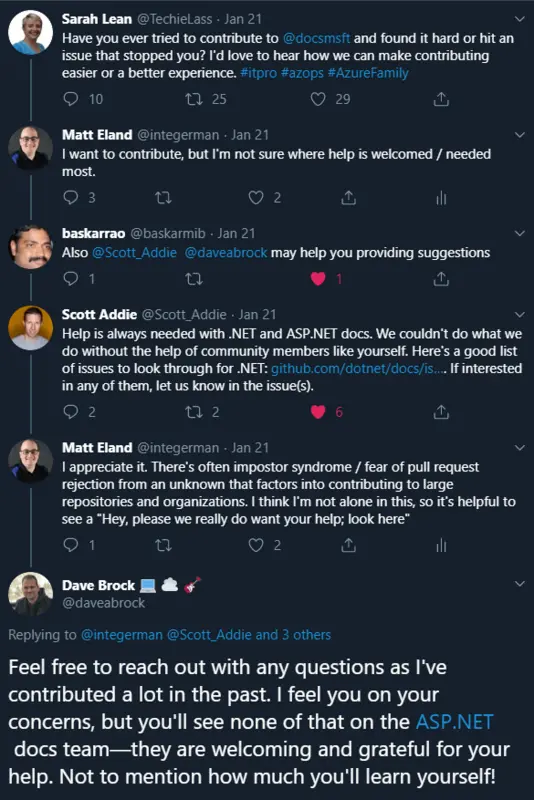View analytics for Matt Eland's impostor syndrome tweet
The height and width of the screenshot is (800, 534).
[441, 546]
